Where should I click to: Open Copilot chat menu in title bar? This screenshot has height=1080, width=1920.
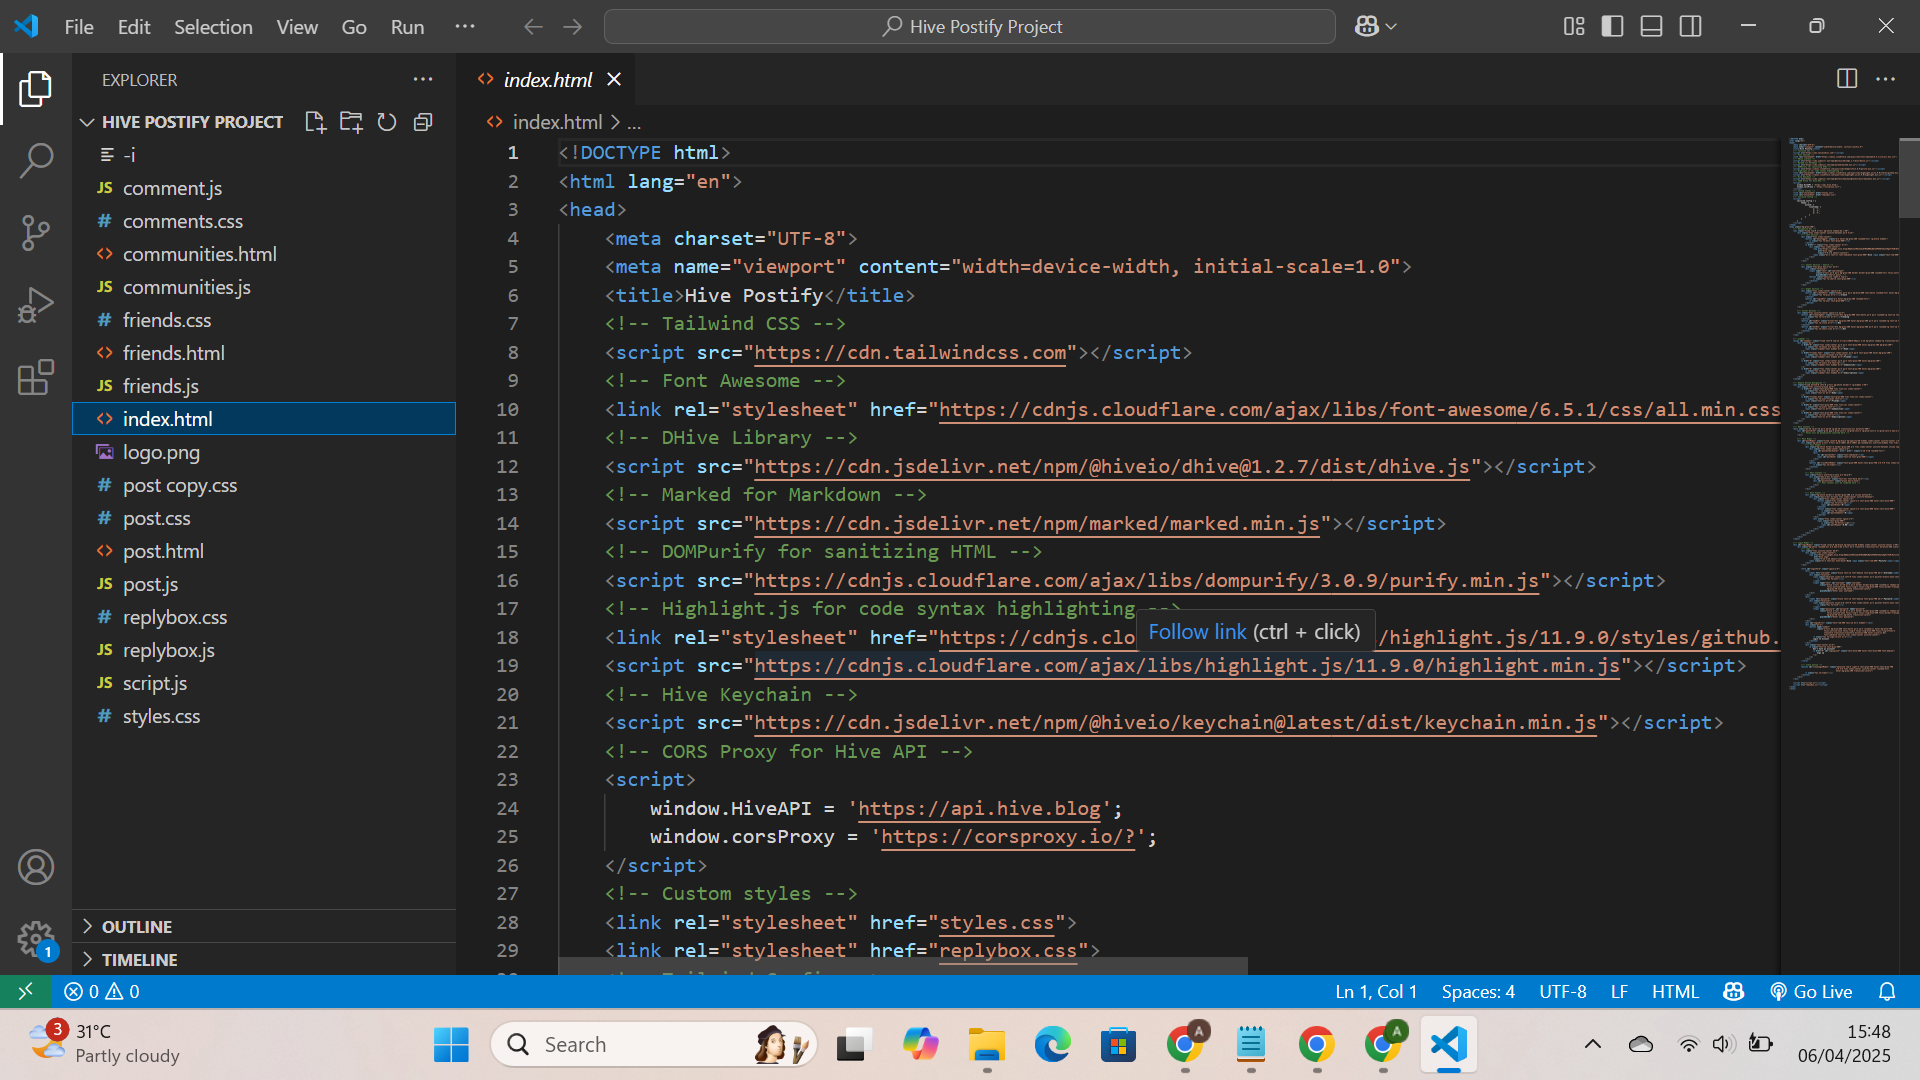pyautogui.click(x=1376, y=27)
